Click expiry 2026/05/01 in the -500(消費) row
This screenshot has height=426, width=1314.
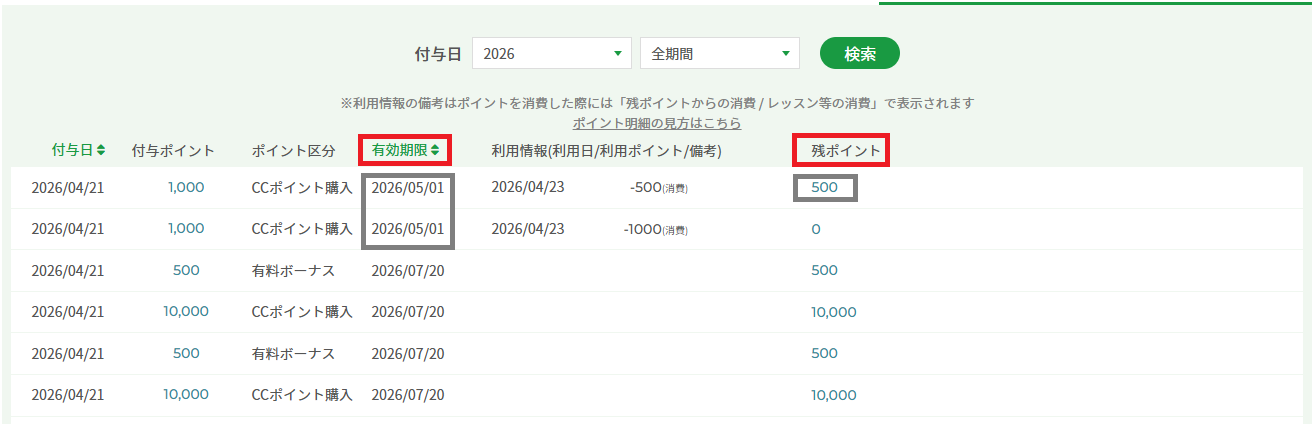407,187
